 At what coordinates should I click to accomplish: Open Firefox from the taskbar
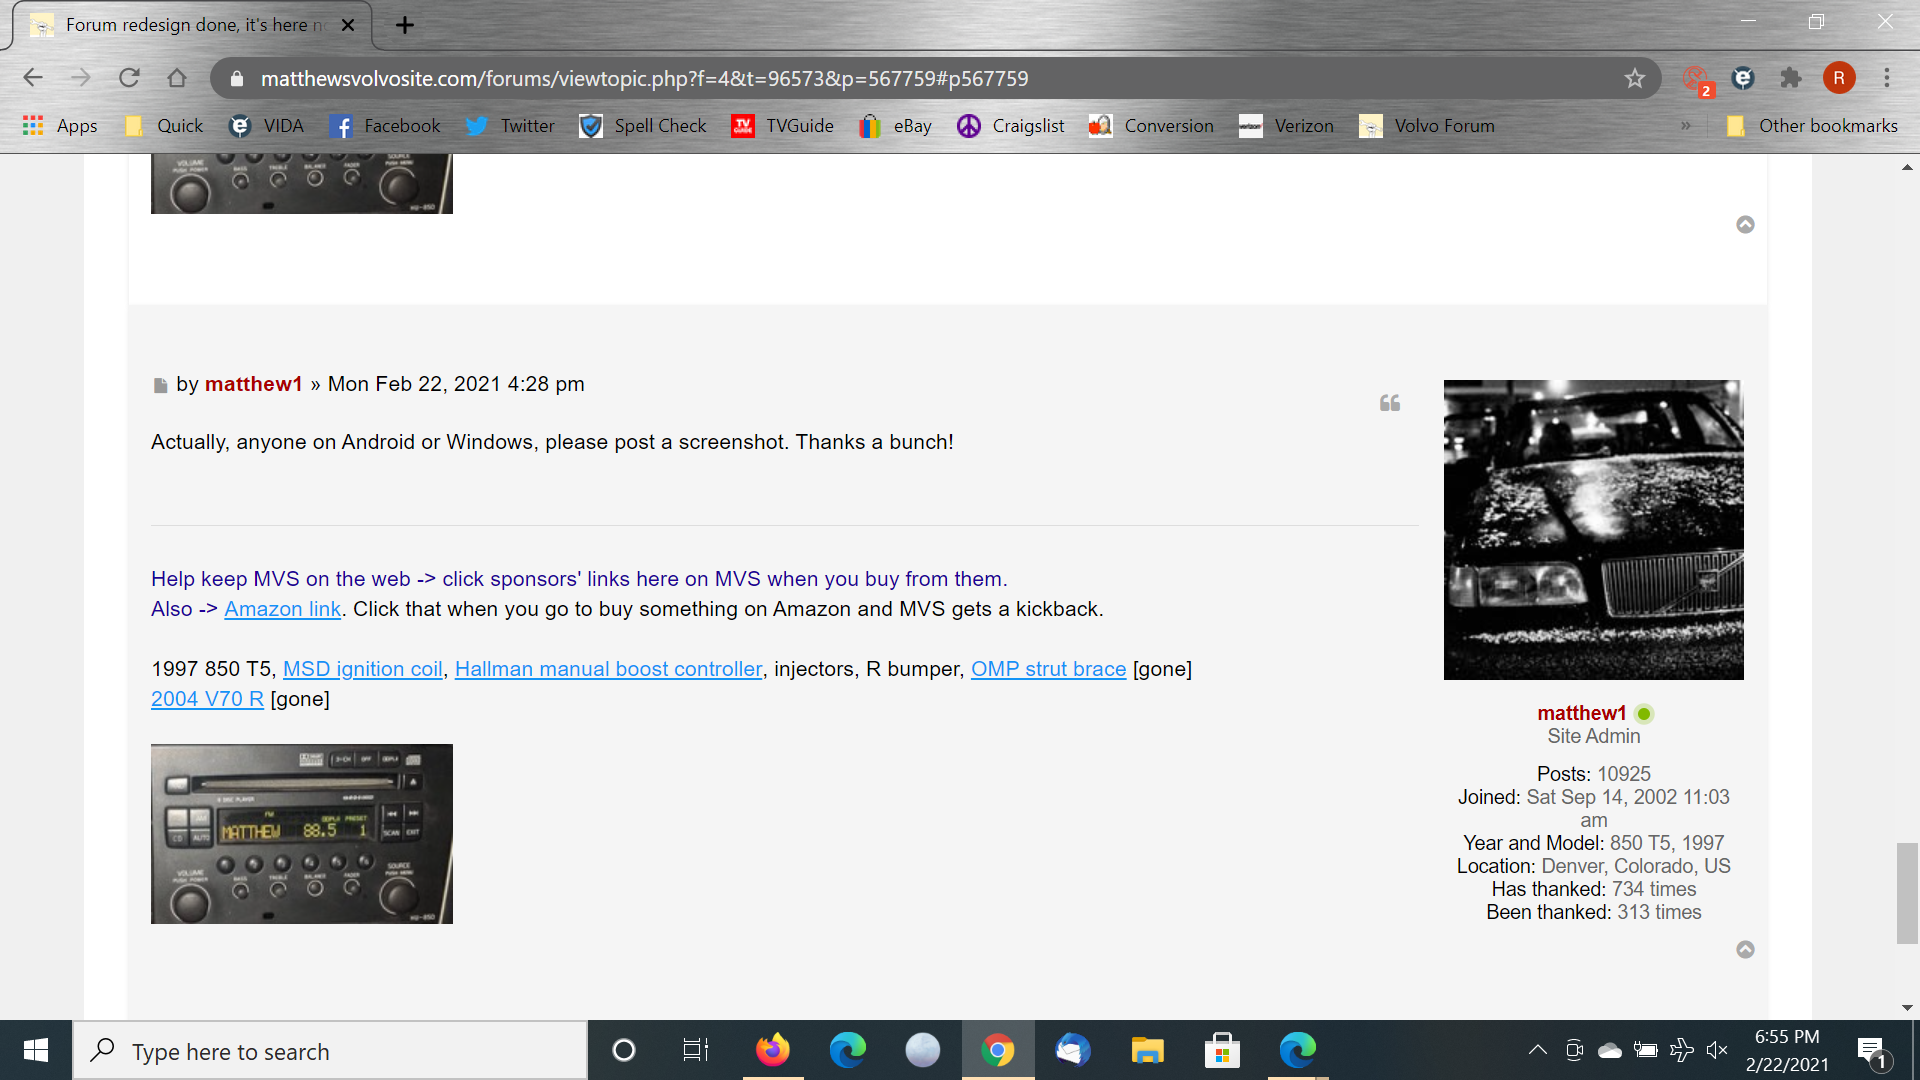point(772,1050)
